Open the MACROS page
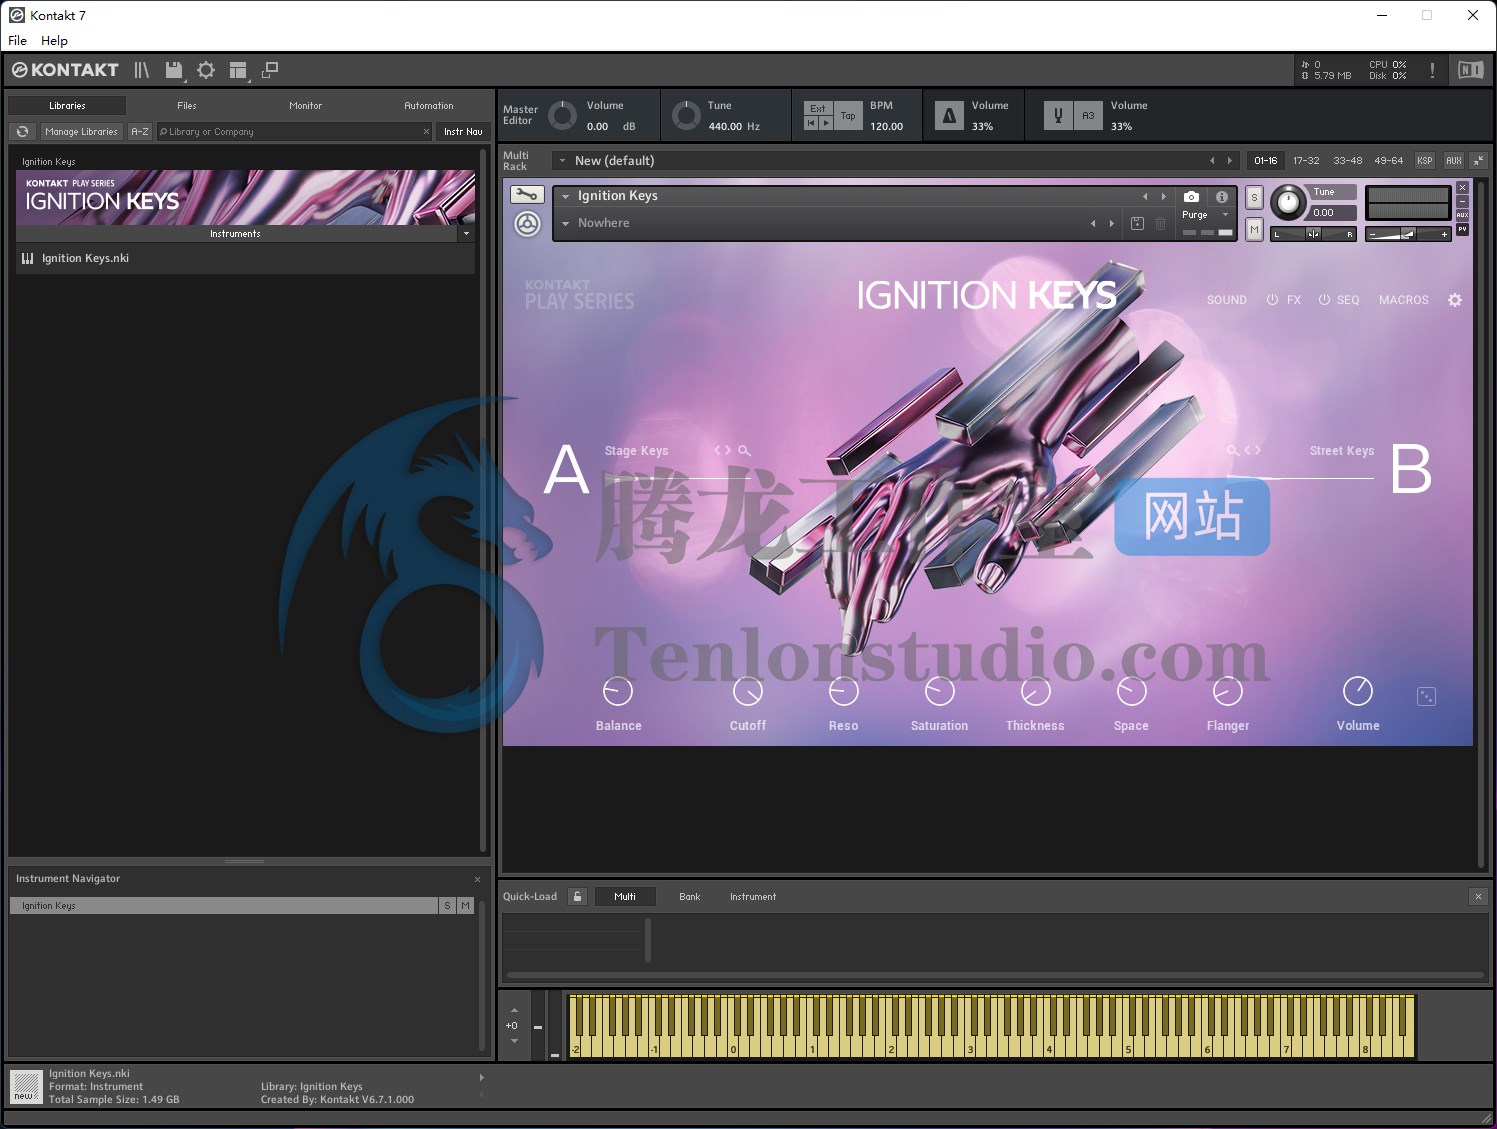 (x=1404, y=300)
